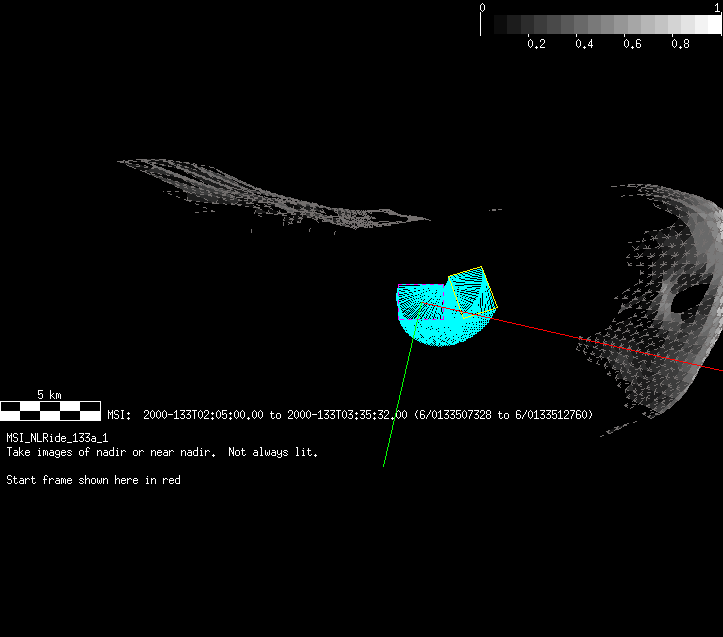The image size is (723, 637).
Task: Click the dark crater on the shaded asteroid
Action: [690, 300]
